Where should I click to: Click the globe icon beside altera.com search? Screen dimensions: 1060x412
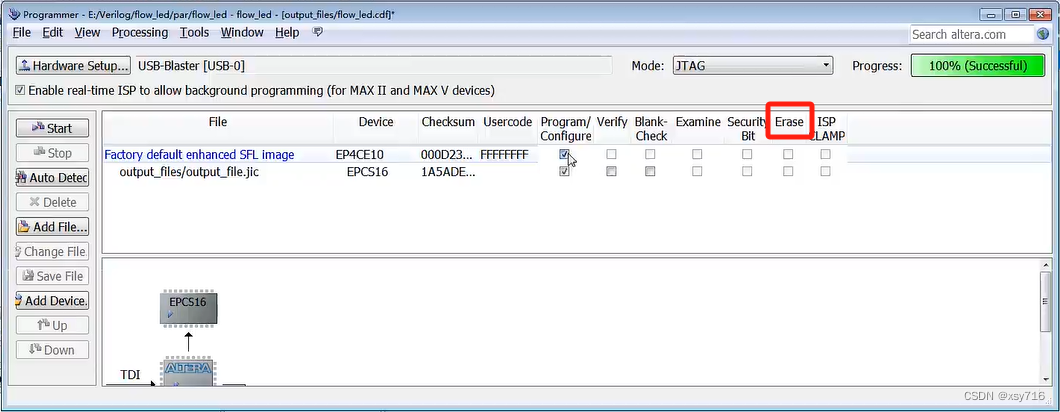1043,34
